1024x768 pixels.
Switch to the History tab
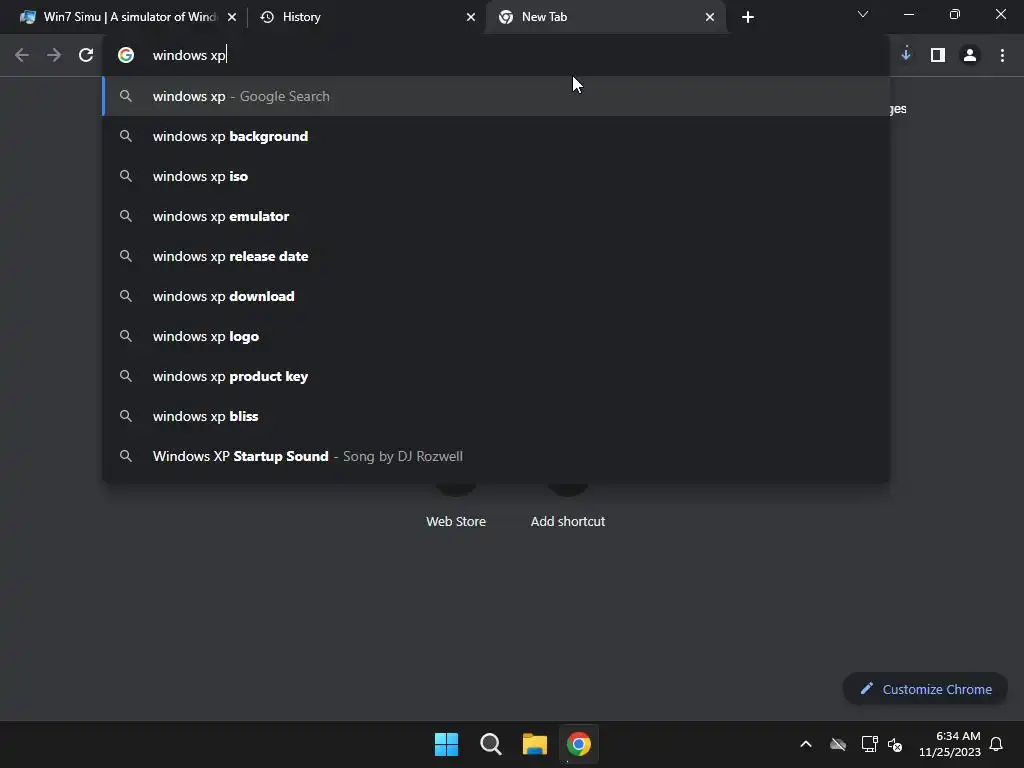367,17
